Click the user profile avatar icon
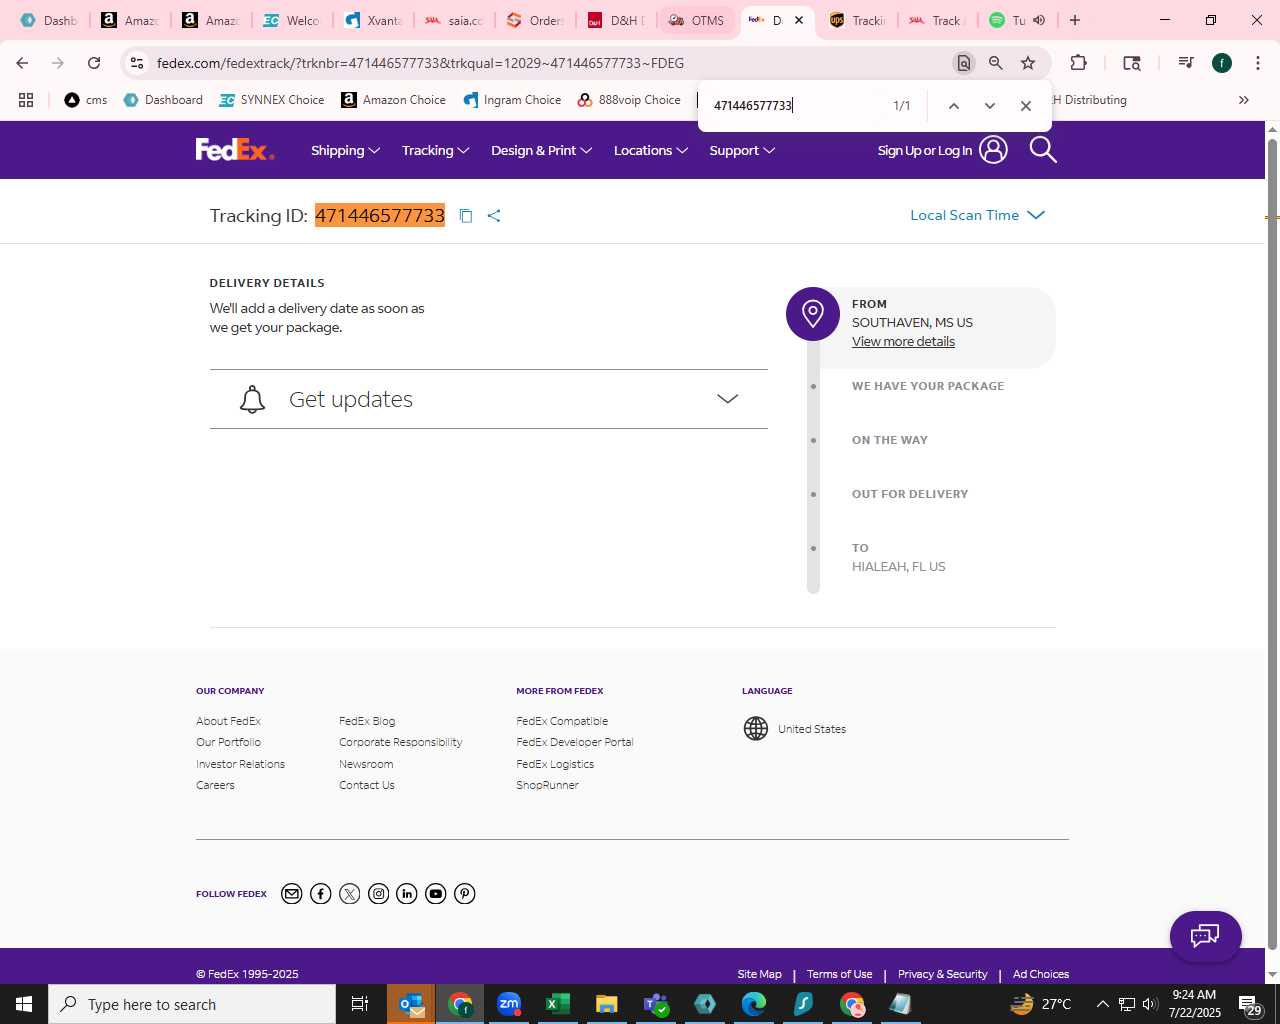This screenshot has height=1024, width=1280. tap(993, 150)
